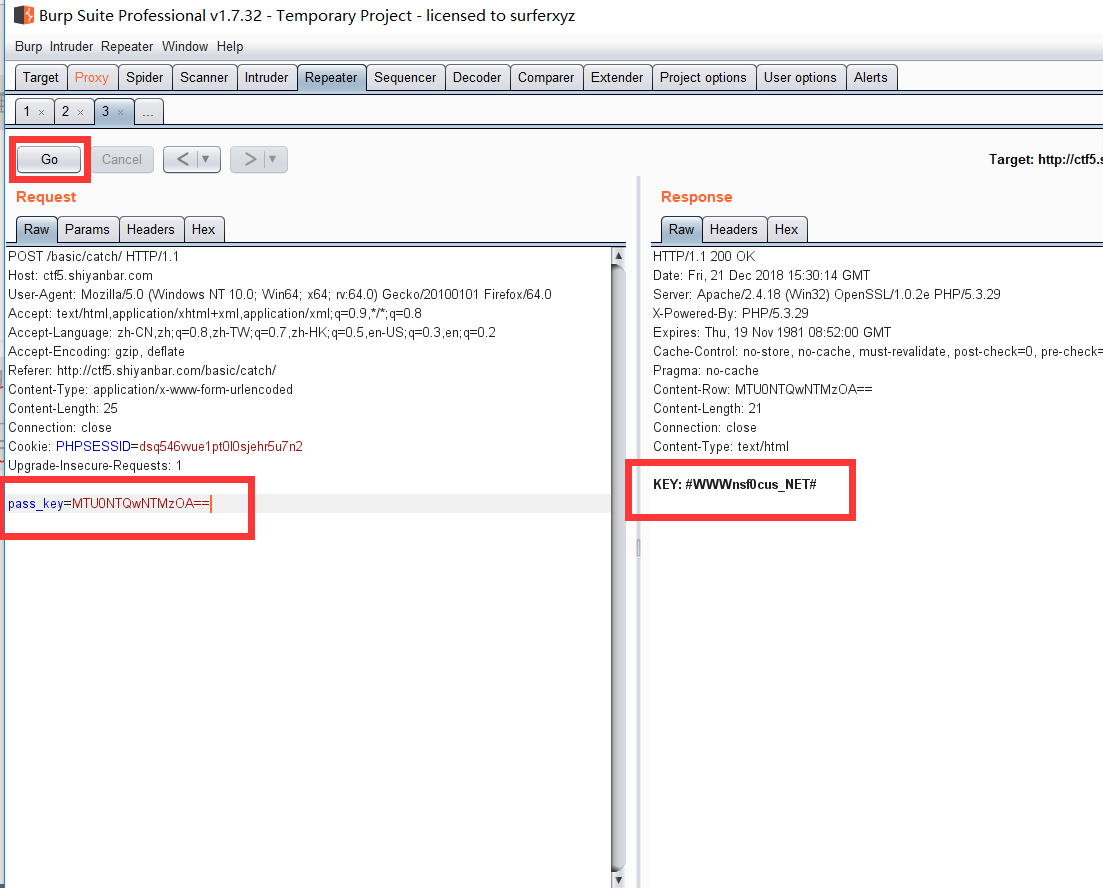Select the Request Params view tab
The image size is (1103, 888).
(87, 229)
